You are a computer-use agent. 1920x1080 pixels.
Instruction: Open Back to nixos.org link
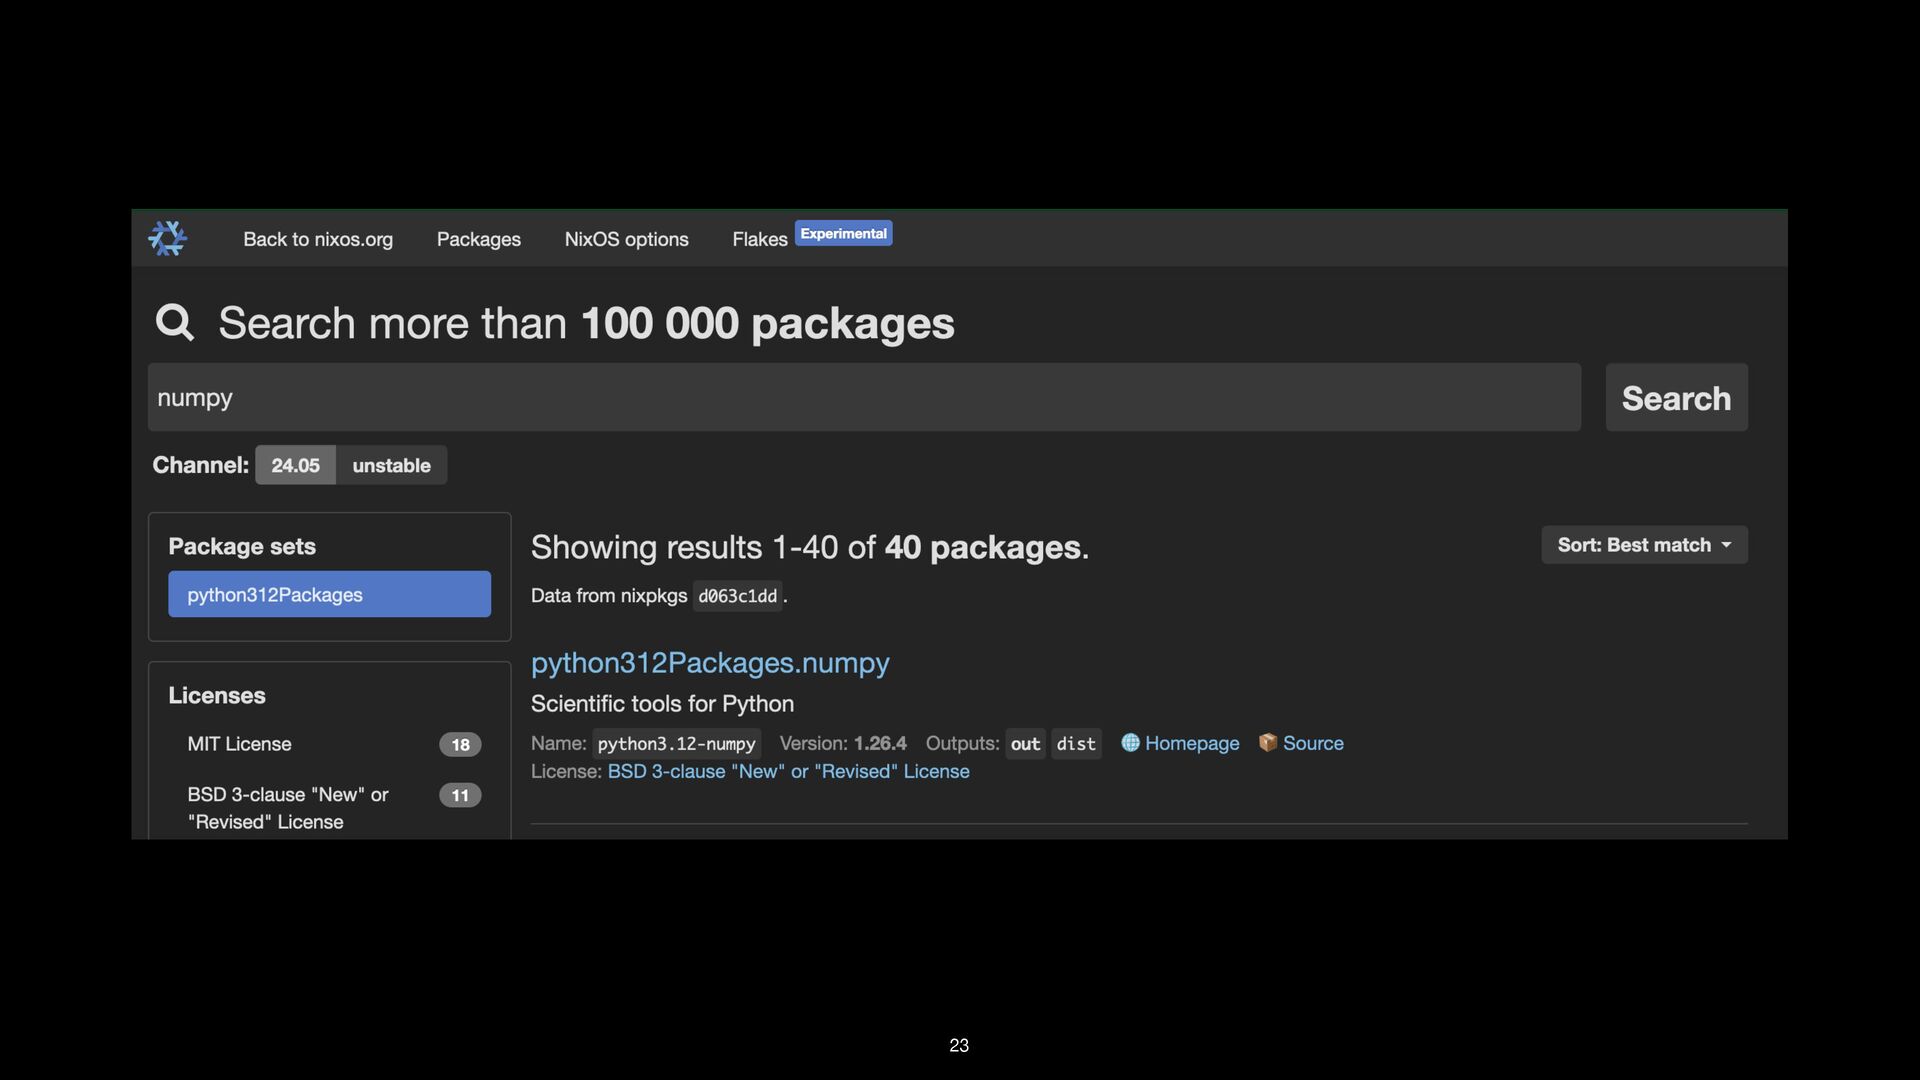(318, 239)
